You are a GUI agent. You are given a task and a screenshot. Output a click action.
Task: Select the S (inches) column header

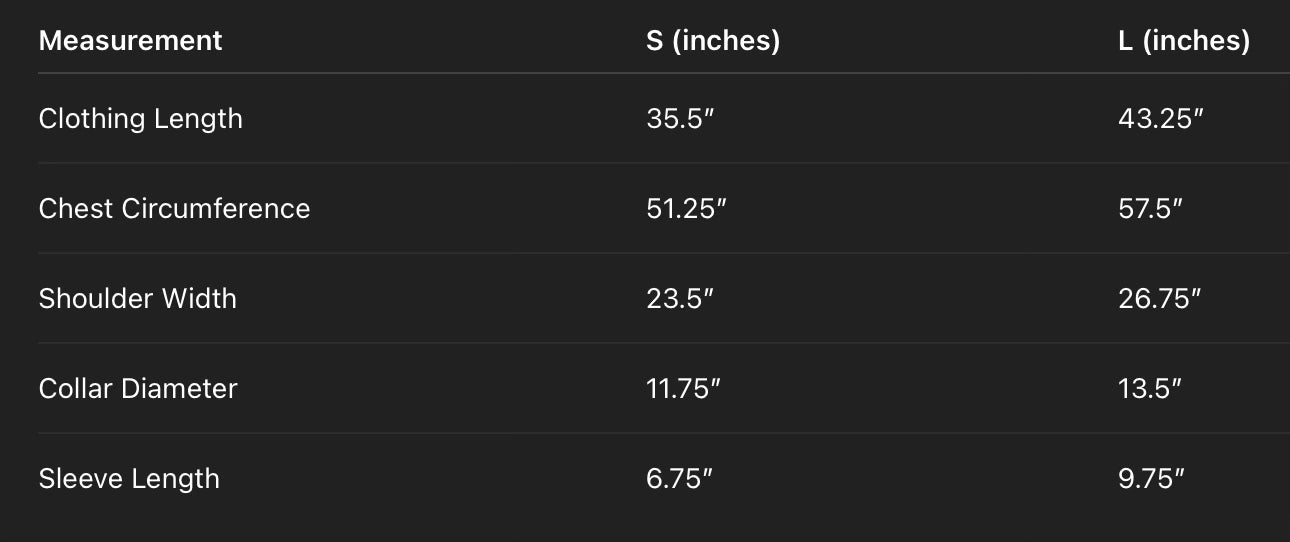point(712,41)
